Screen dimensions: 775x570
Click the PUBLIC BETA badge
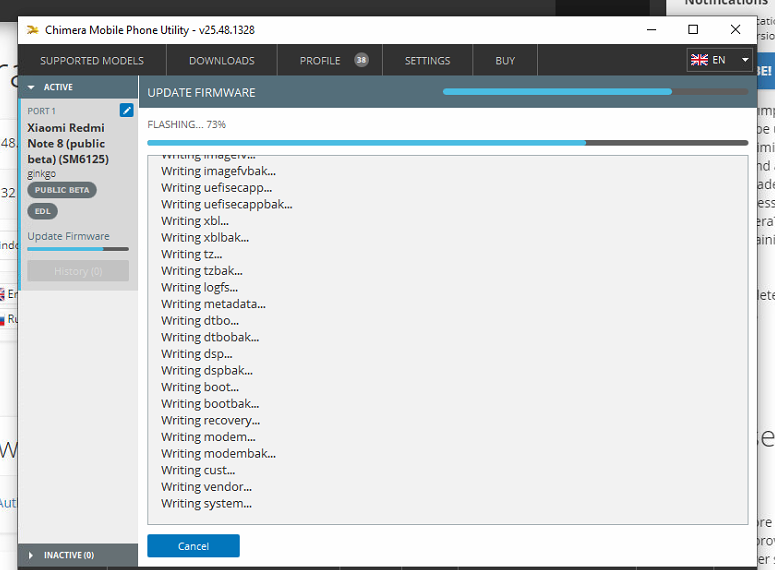click(62, 190)
